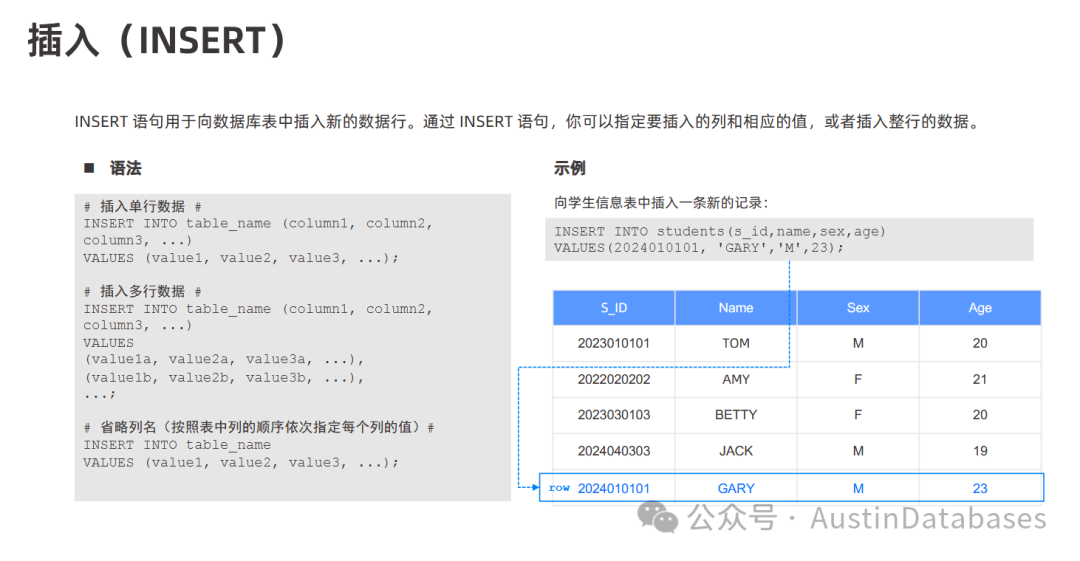
Task: Select cell 2023030103 in the table
Action: click(x=614, y=415)
